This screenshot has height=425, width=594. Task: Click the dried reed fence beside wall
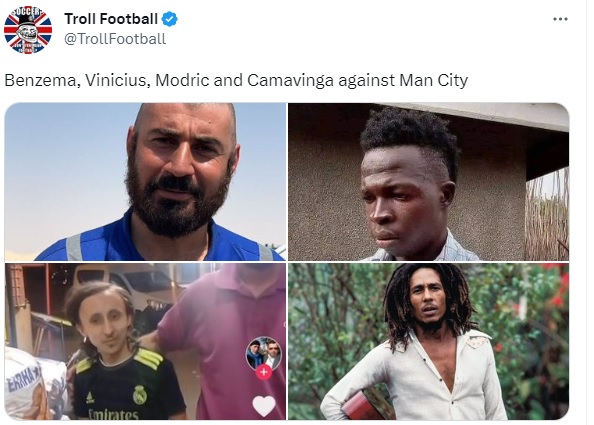click(x=547, y=214)
